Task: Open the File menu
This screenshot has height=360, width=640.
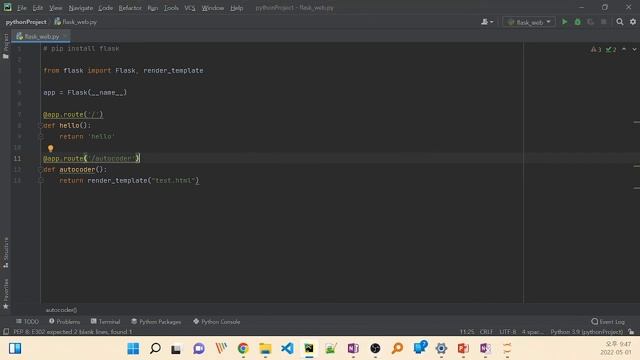Action: (x=22, y=8)
